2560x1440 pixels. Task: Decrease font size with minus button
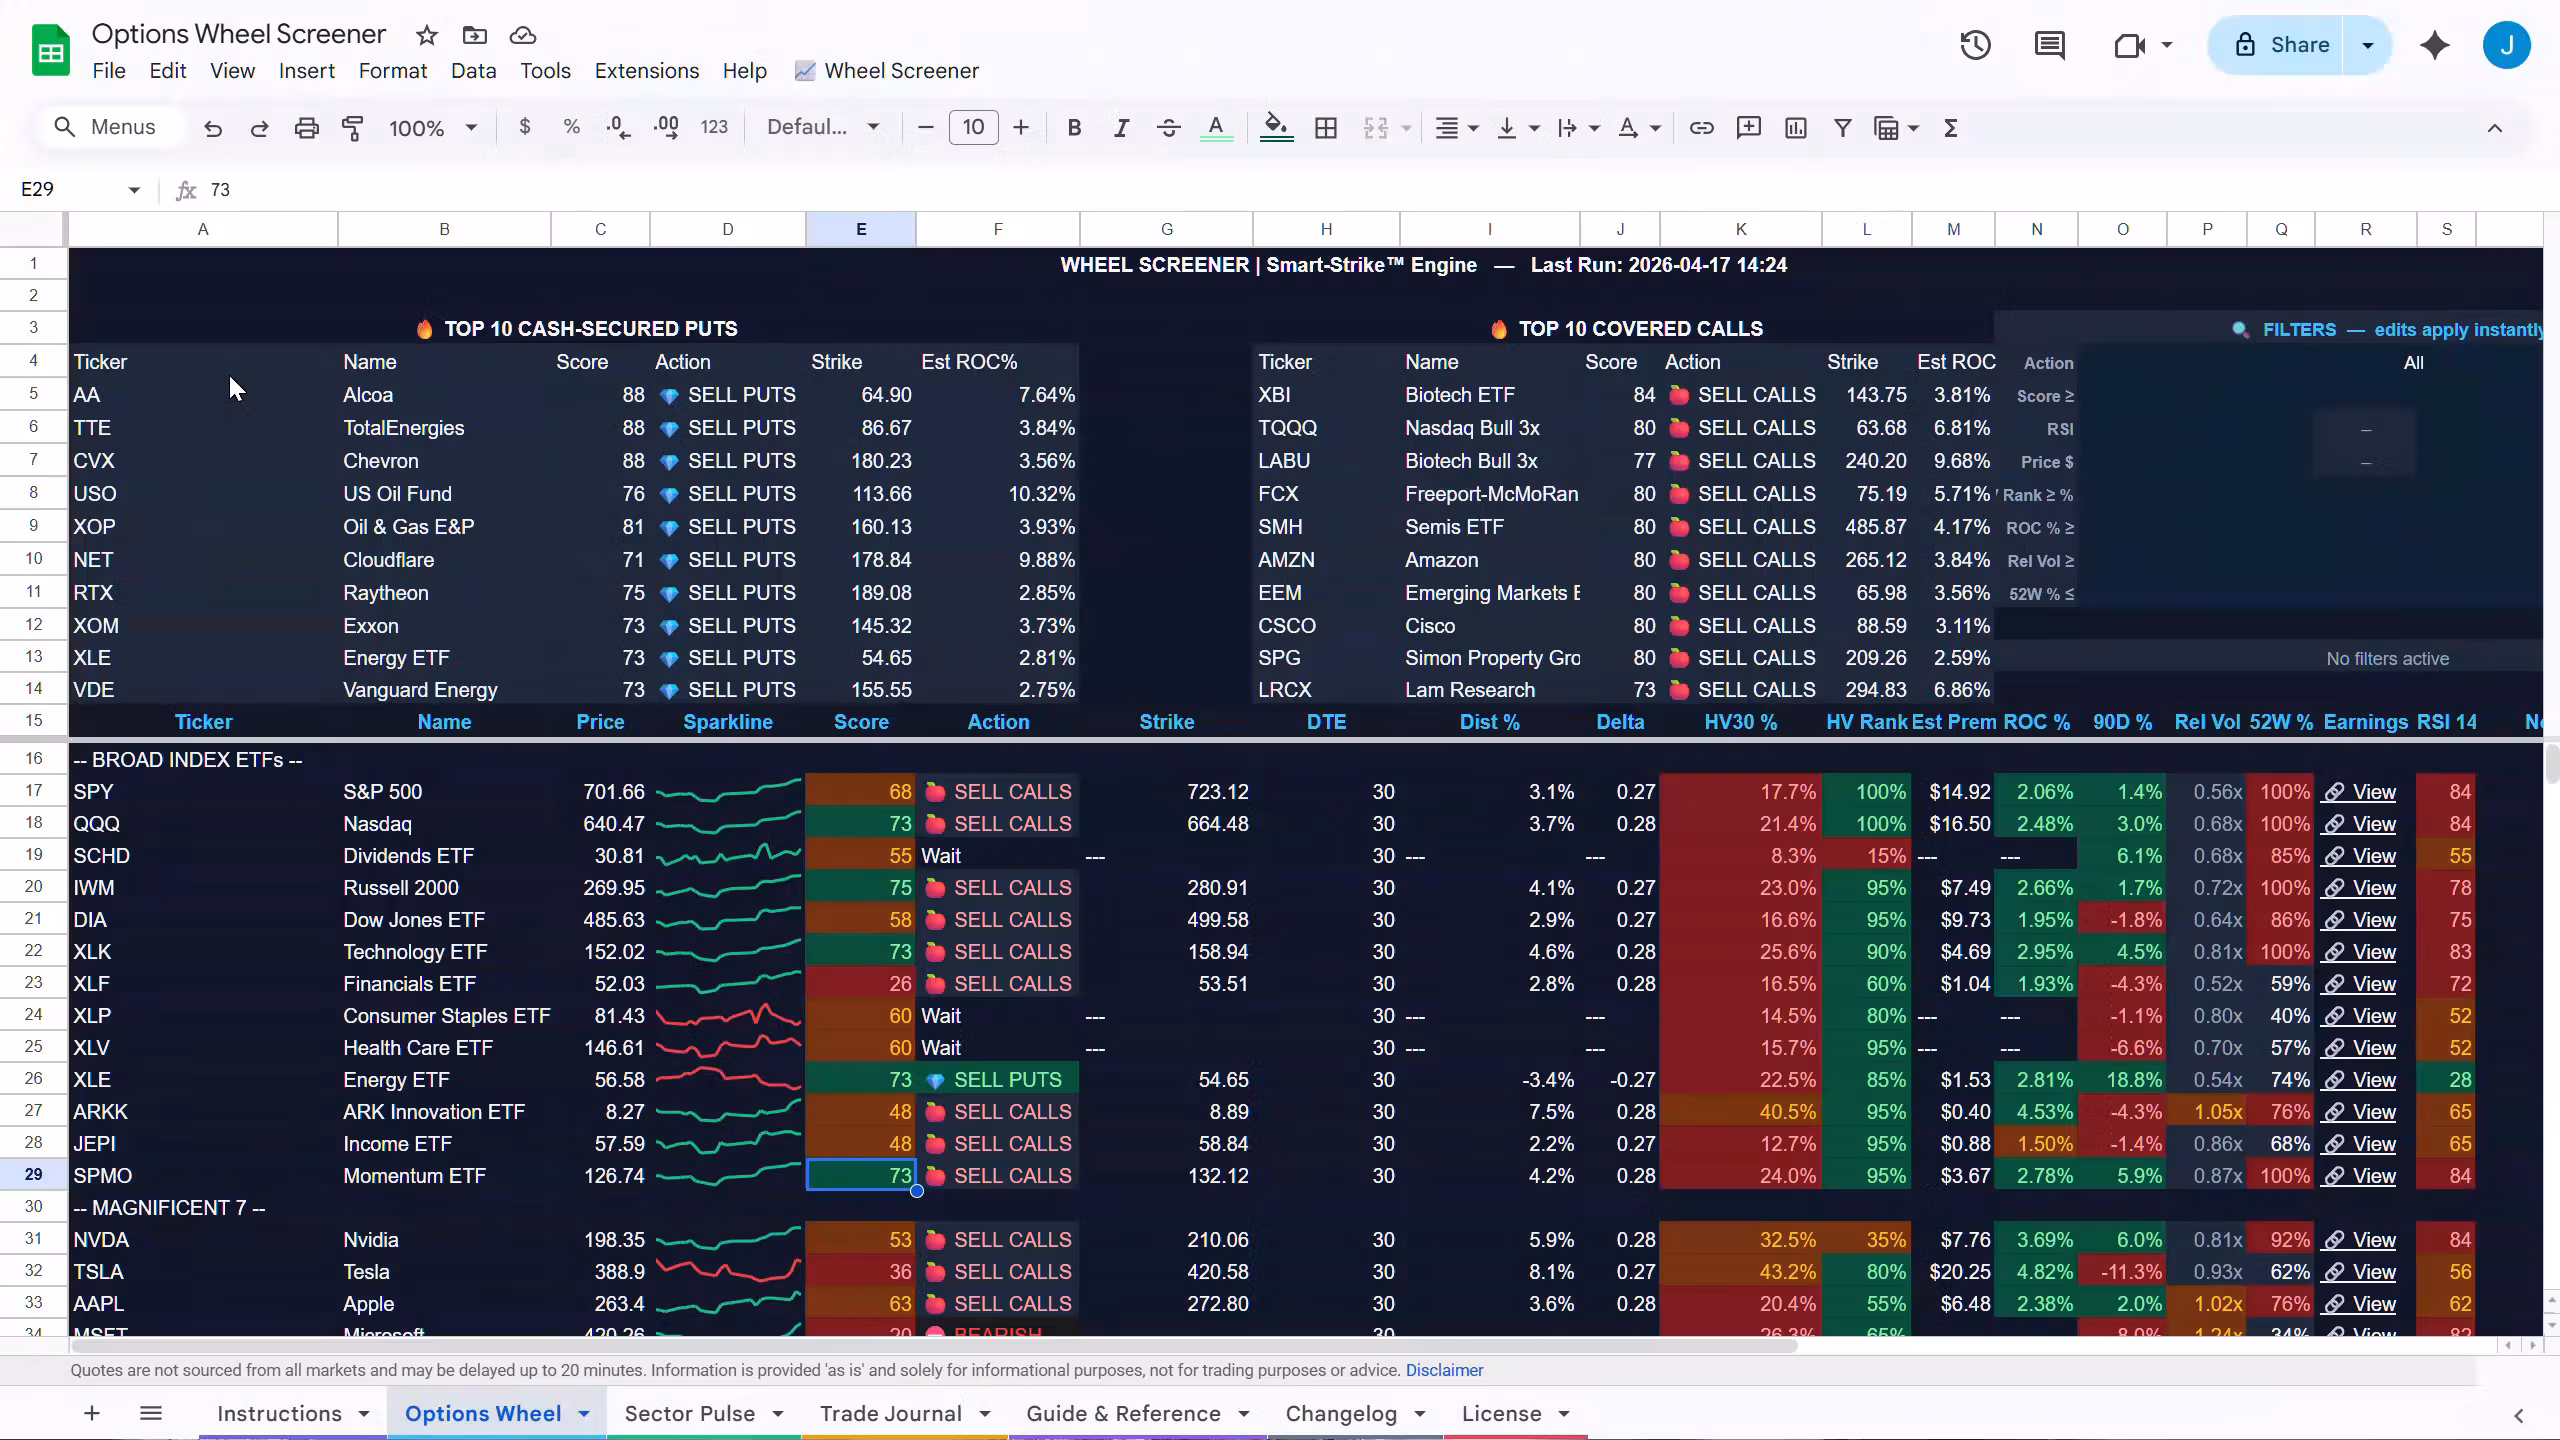925,127
